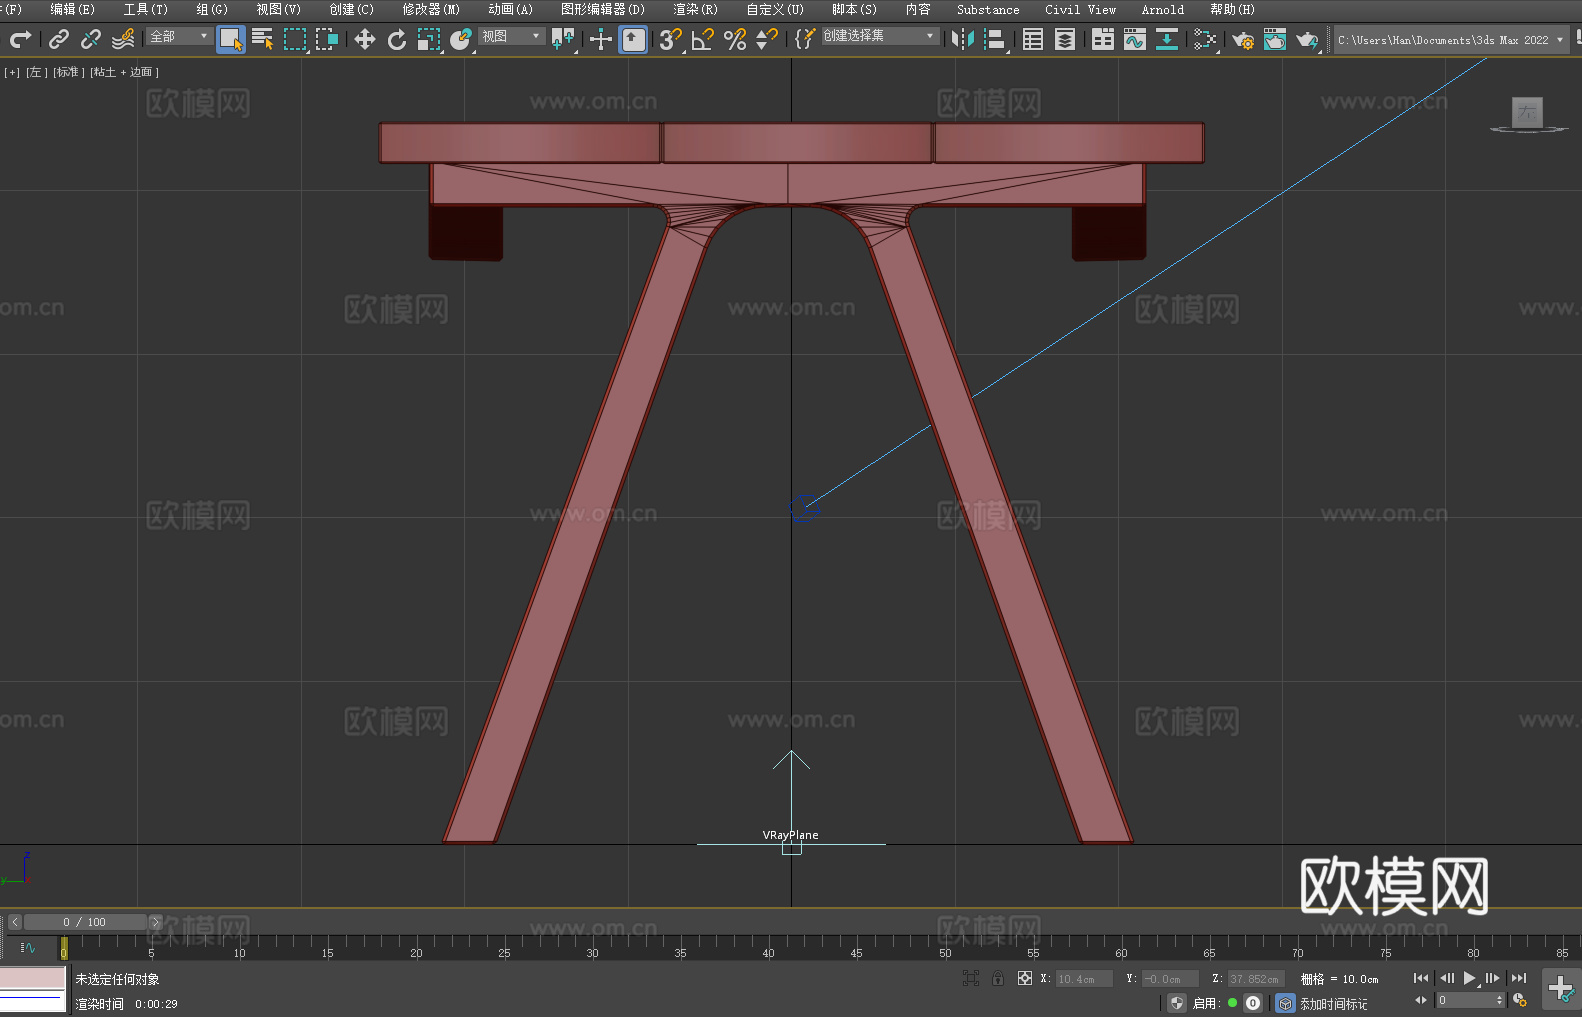Click the Redo arrow icon
Viewport: 1582px width, 1017px height.
20,39
